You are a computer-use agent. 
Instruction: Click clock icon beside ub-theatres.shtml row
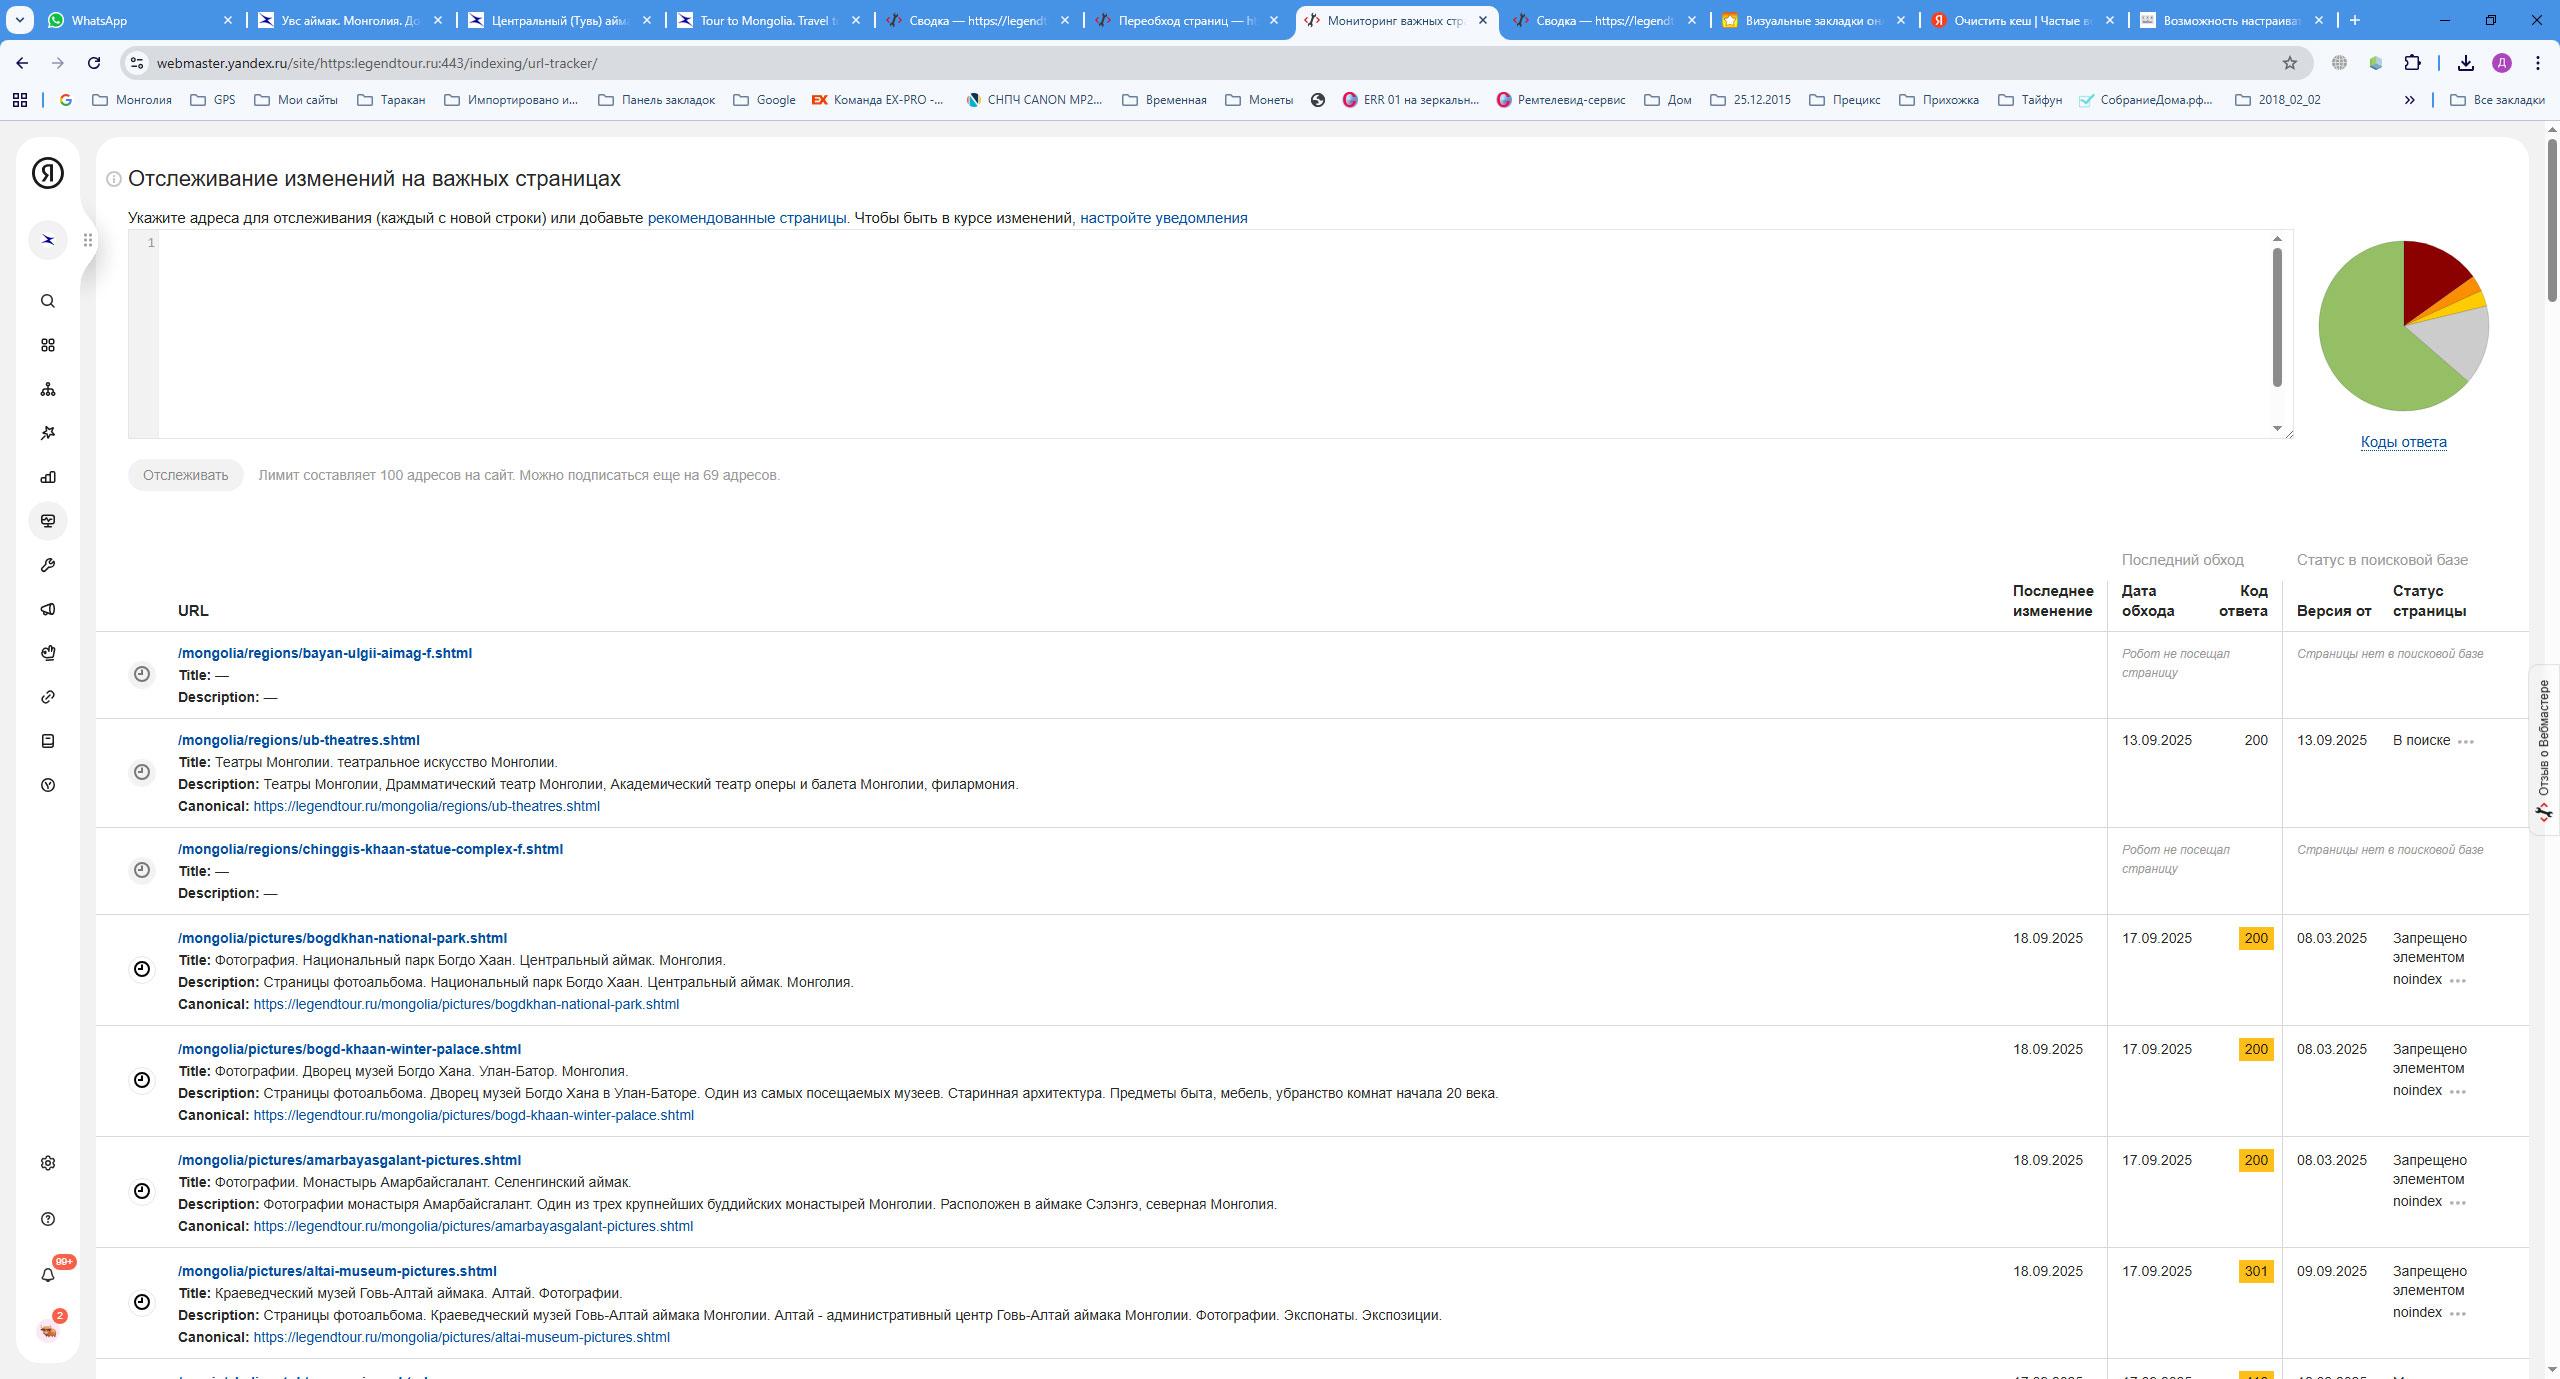tap(142, 772)
